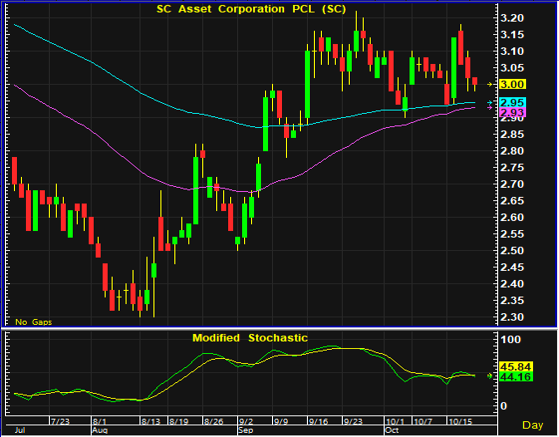The width and height of the screenshot is (559, 437).
Task: Select the green 44.16 stochastic value label
Action: tap(516, 377)
